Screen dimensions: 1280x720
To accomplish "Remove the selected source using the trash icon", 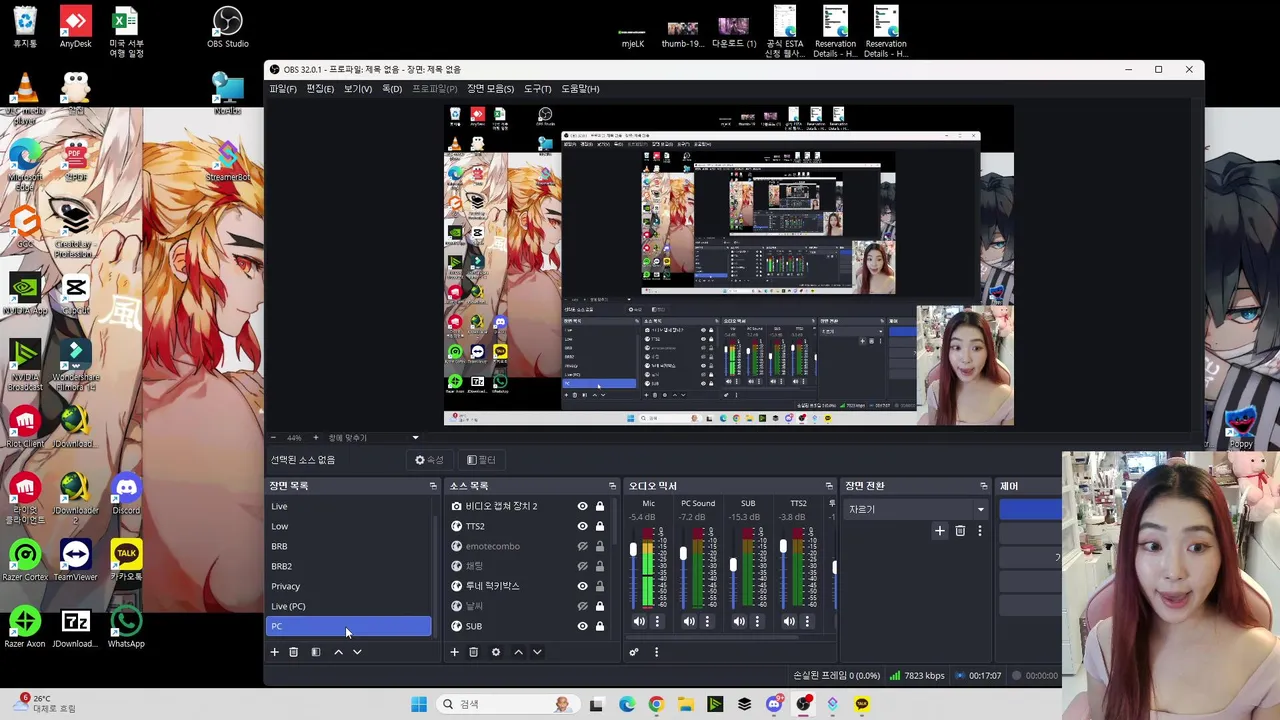I will 473,652.
